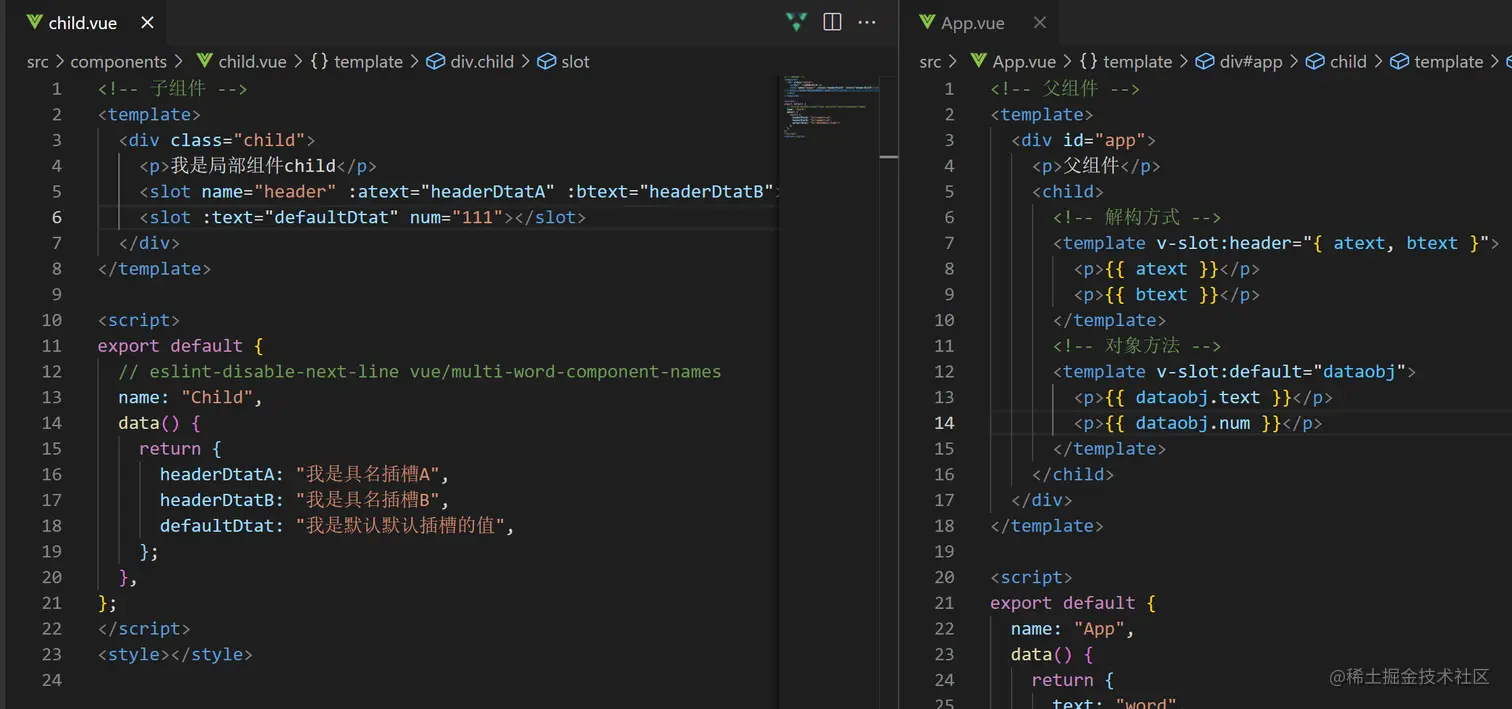Click the <!-- 解构方式 --> comment
Viewport: 1512px width, 709px height.
pos(1137,217)
